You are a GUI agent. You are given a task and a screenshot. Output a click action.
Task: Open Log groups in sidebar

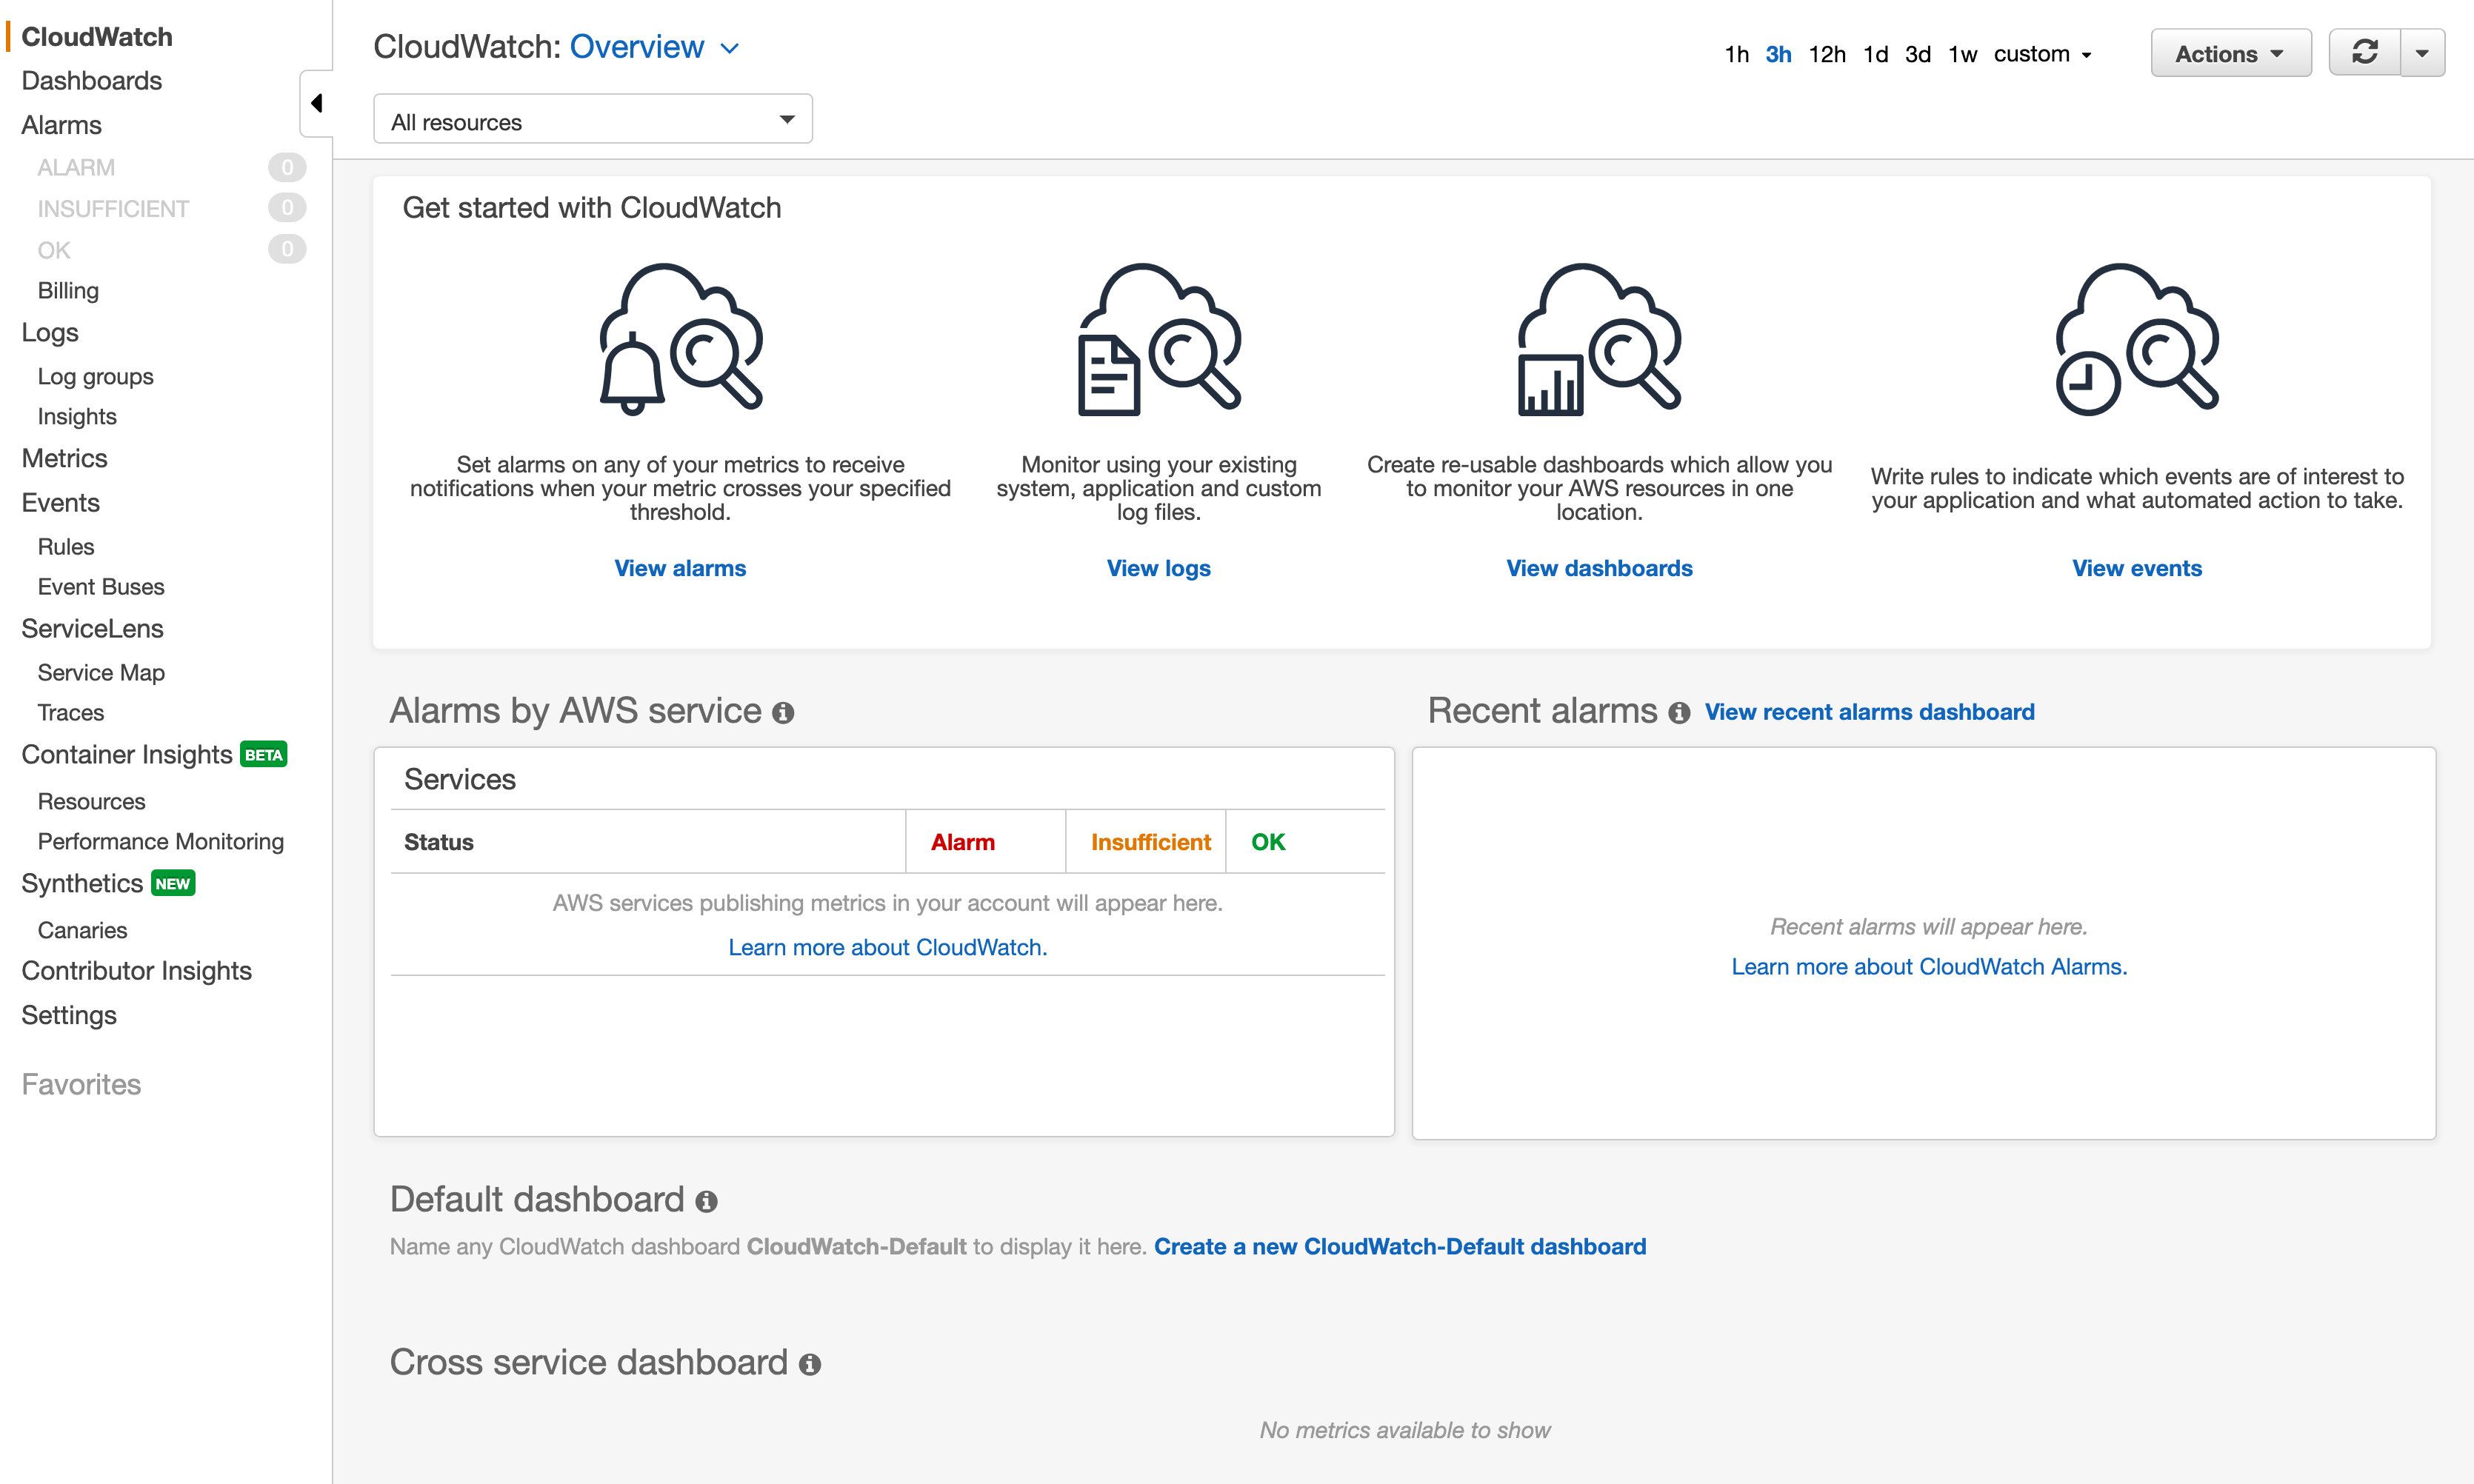(x=95, y=377)
